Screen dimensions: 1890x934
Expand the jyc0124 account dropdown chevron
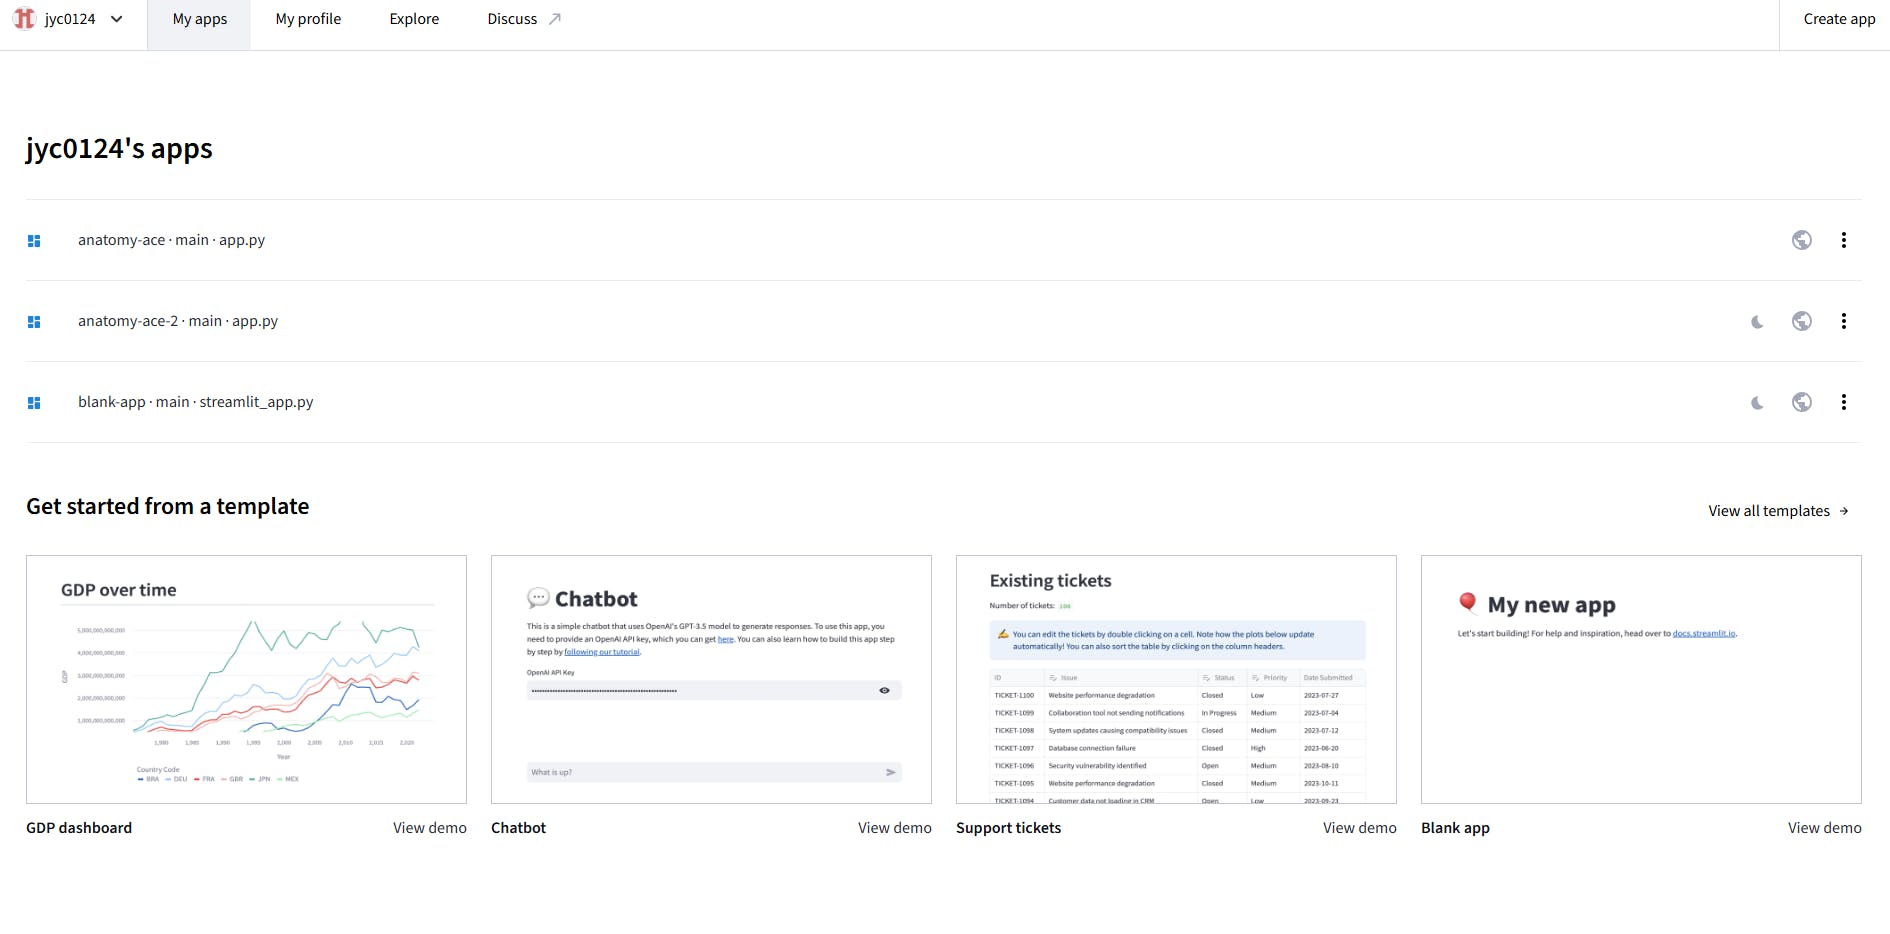(117, 19)
